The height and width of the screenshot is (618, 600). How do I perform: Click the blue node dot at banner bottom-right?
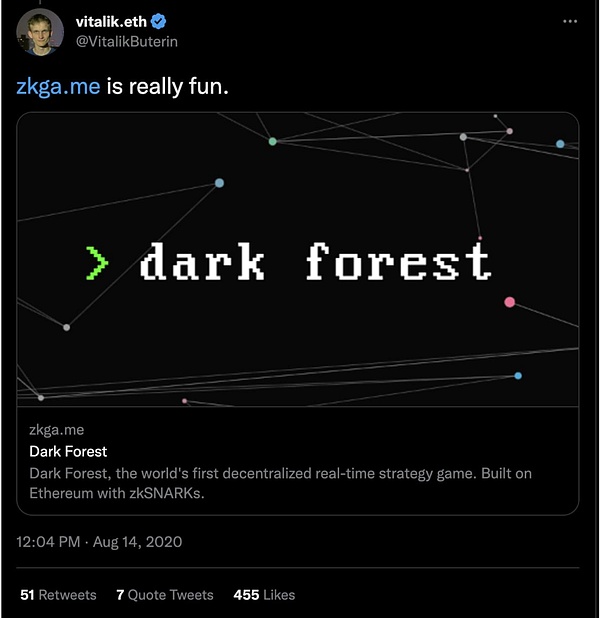[517, 376]
